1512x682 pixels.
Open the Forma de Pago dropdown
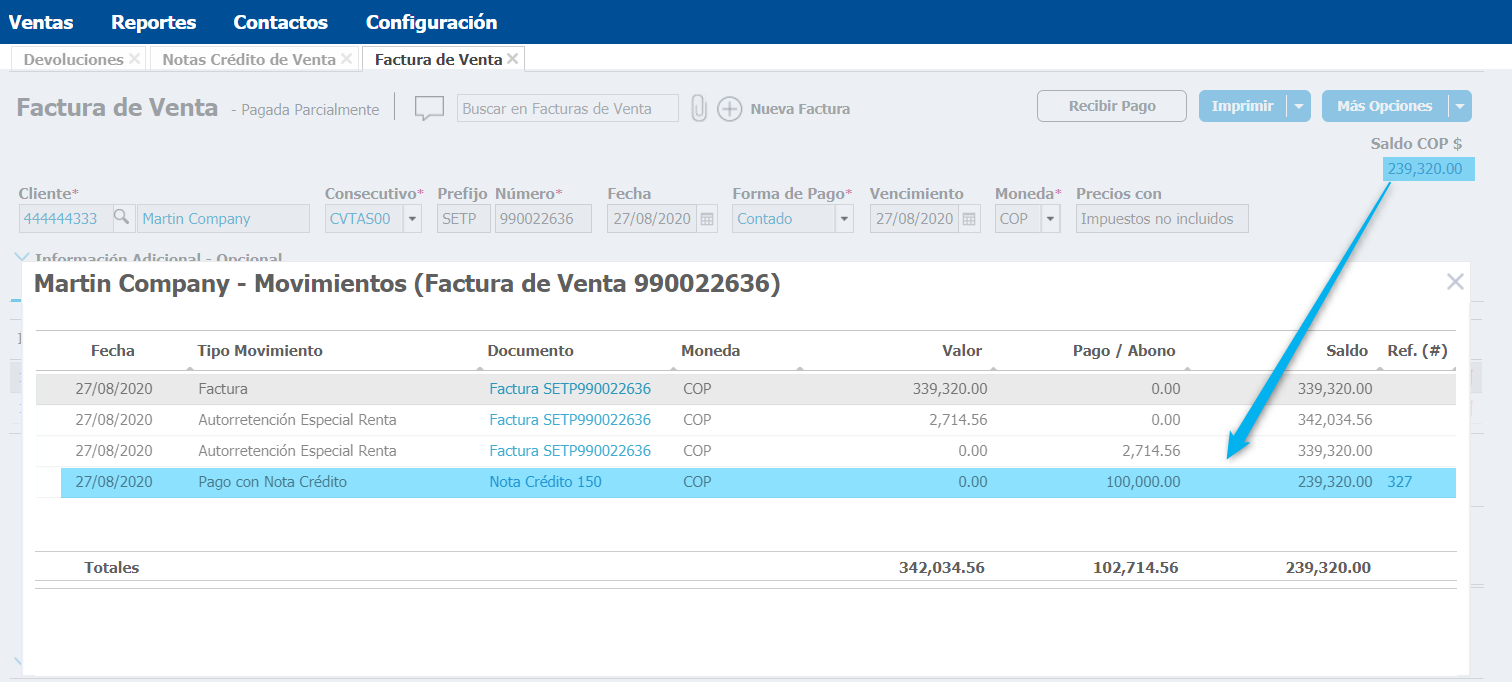[x=844, y=219]
